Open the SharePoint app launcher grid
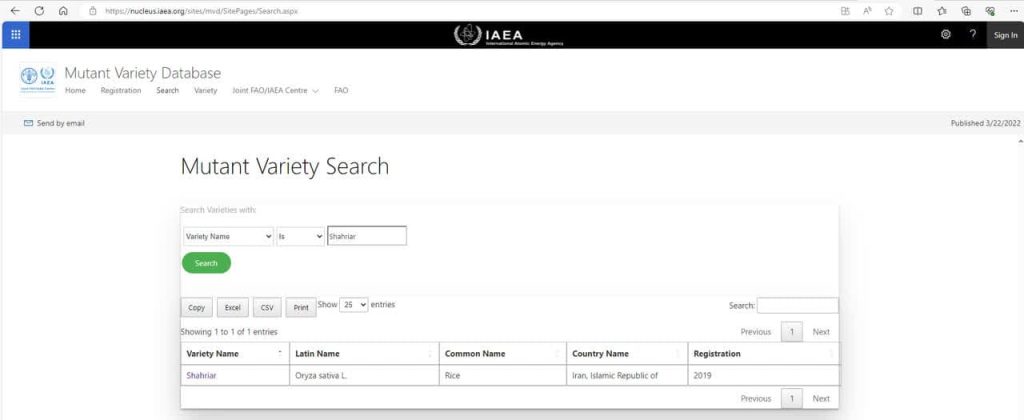 pyautogui.click(x=15, y=35)
